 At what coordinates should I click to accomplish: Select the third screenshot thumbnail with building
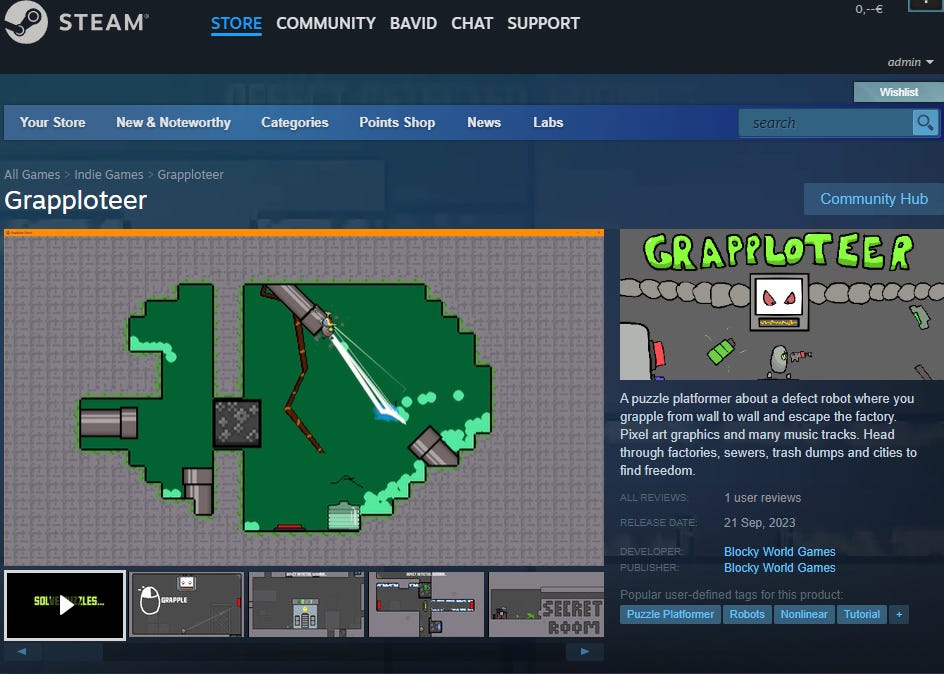(306, 605)
